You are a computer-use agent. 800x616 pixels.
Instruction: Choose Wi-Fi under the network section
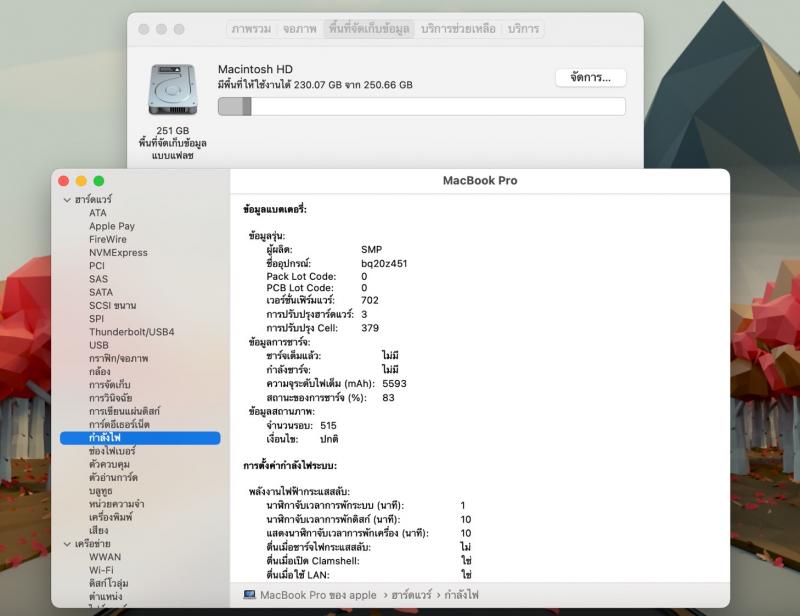pos(101,570)
